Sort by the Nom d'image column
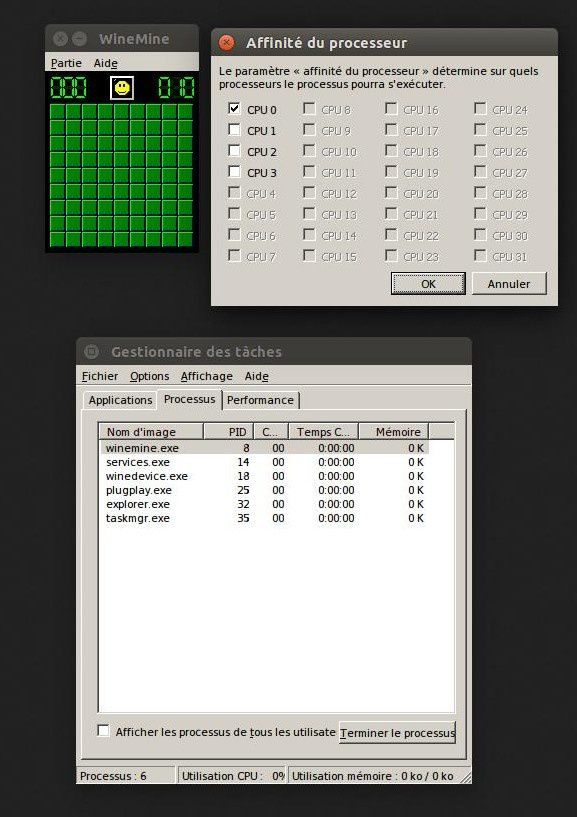 pyautogui.click(x=151, y=431)
